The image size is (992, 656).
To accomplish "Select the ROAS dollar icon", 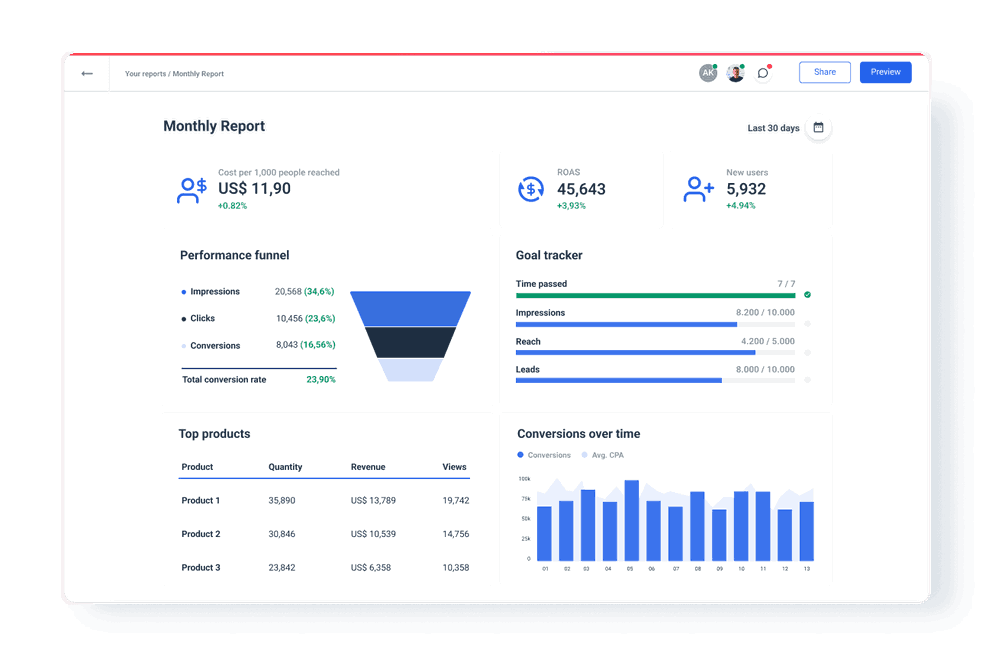I will coord(531,188).
